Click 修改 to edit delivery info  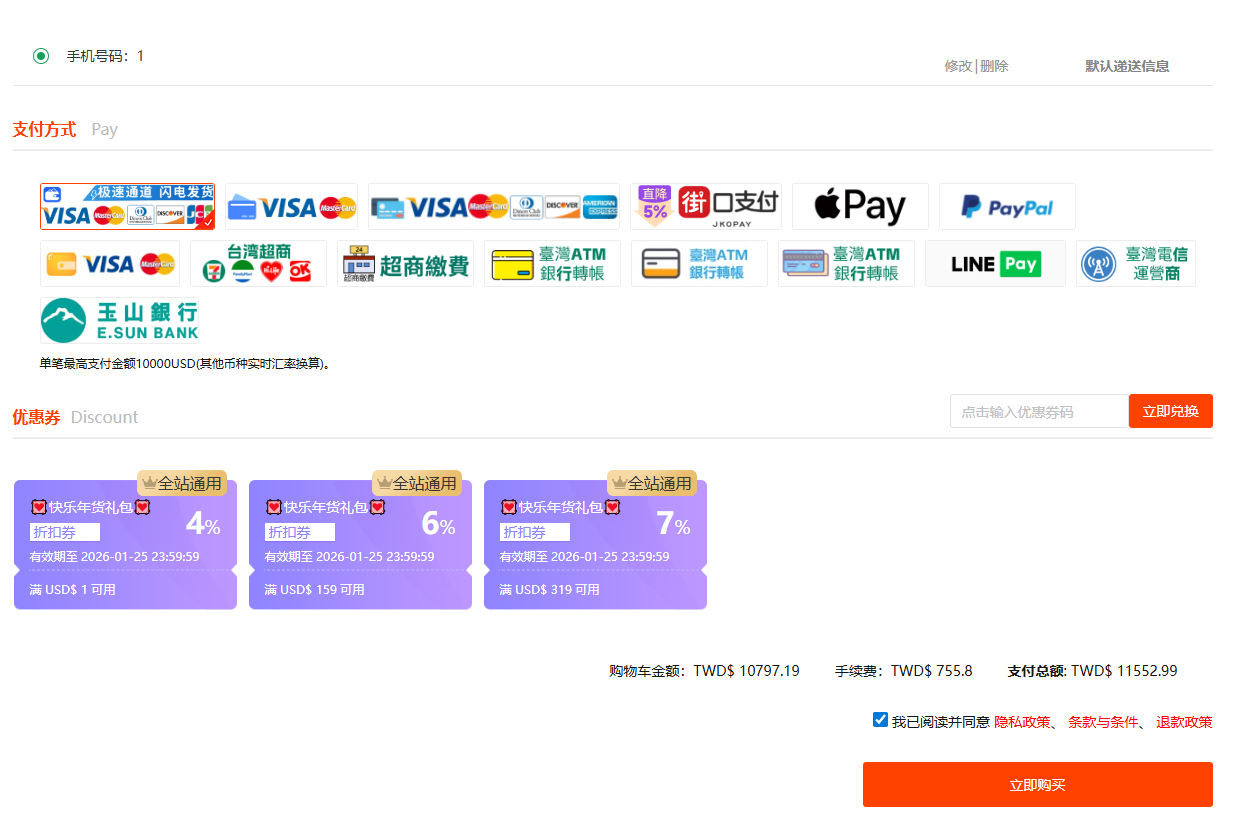click(957, 66)
